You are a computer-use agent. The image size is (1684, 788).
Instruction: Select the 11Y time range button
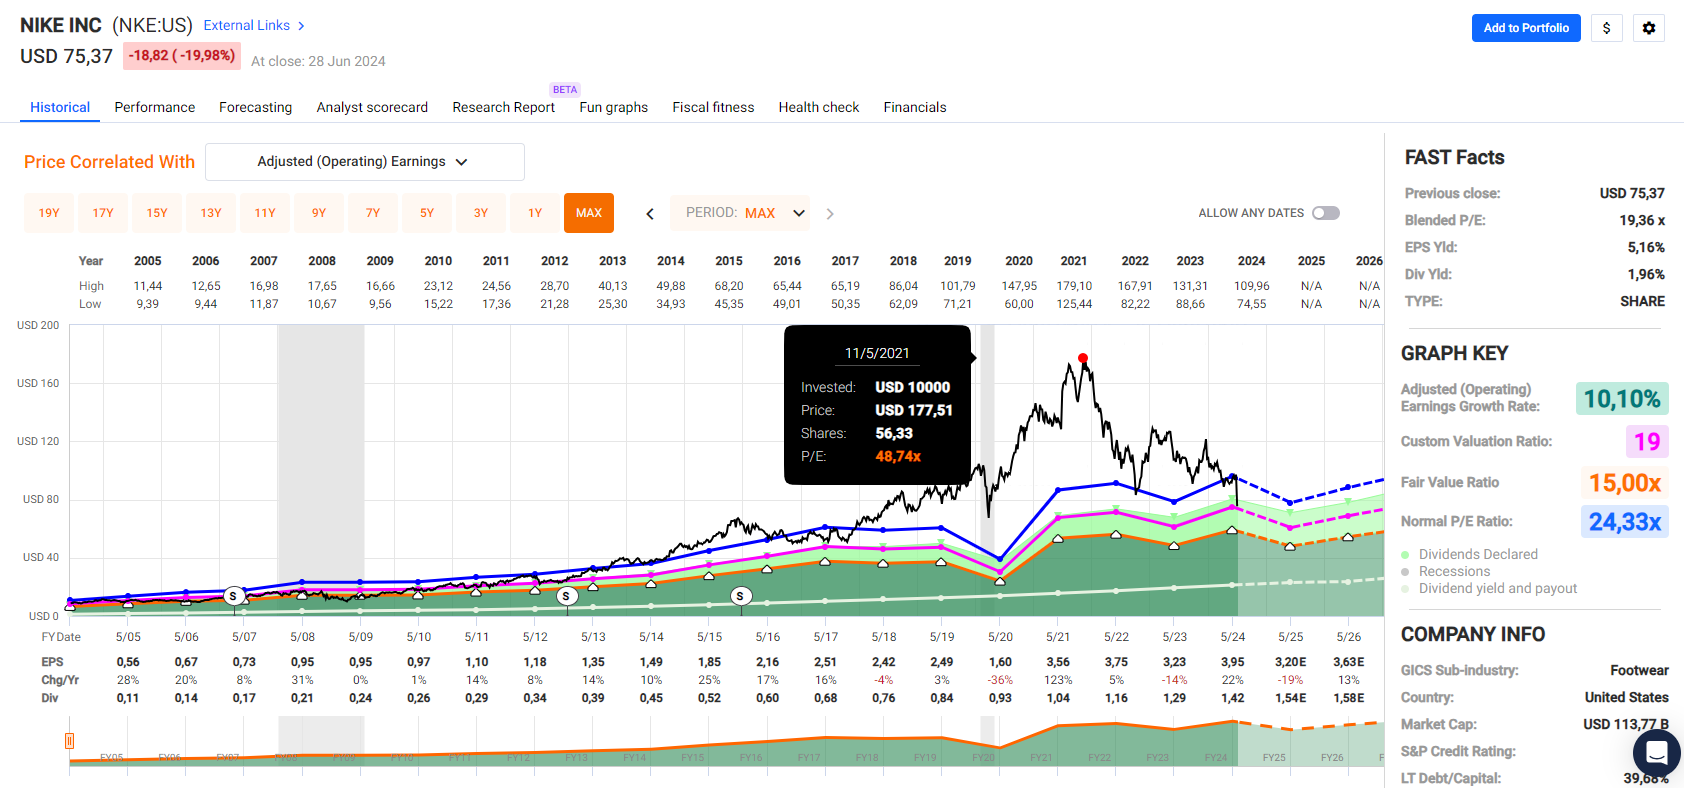(265, 213)
